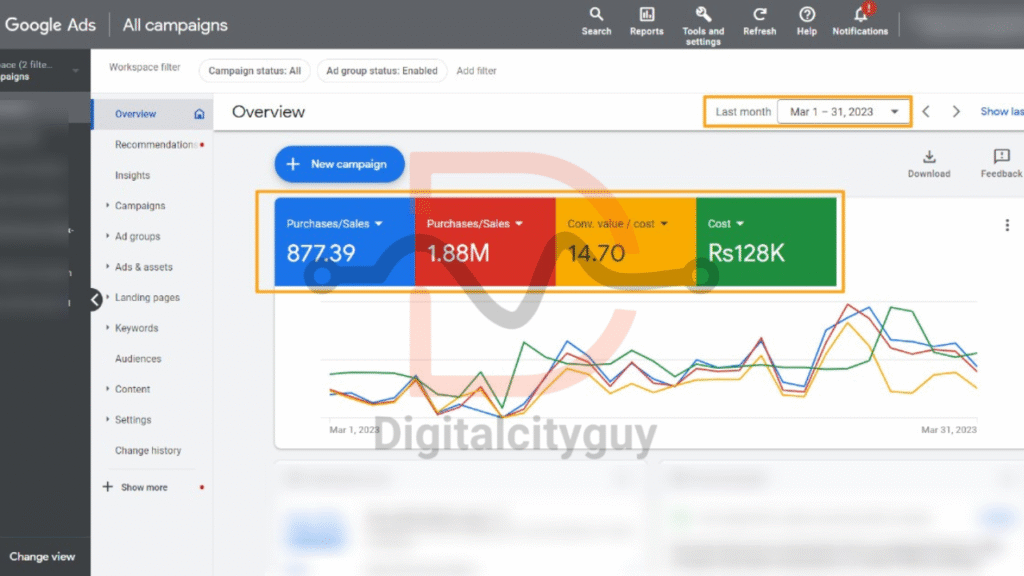Collapse the sidebar with arrow handle
The height and width of the screenshot is (576, 1024).
pos(95,298)
